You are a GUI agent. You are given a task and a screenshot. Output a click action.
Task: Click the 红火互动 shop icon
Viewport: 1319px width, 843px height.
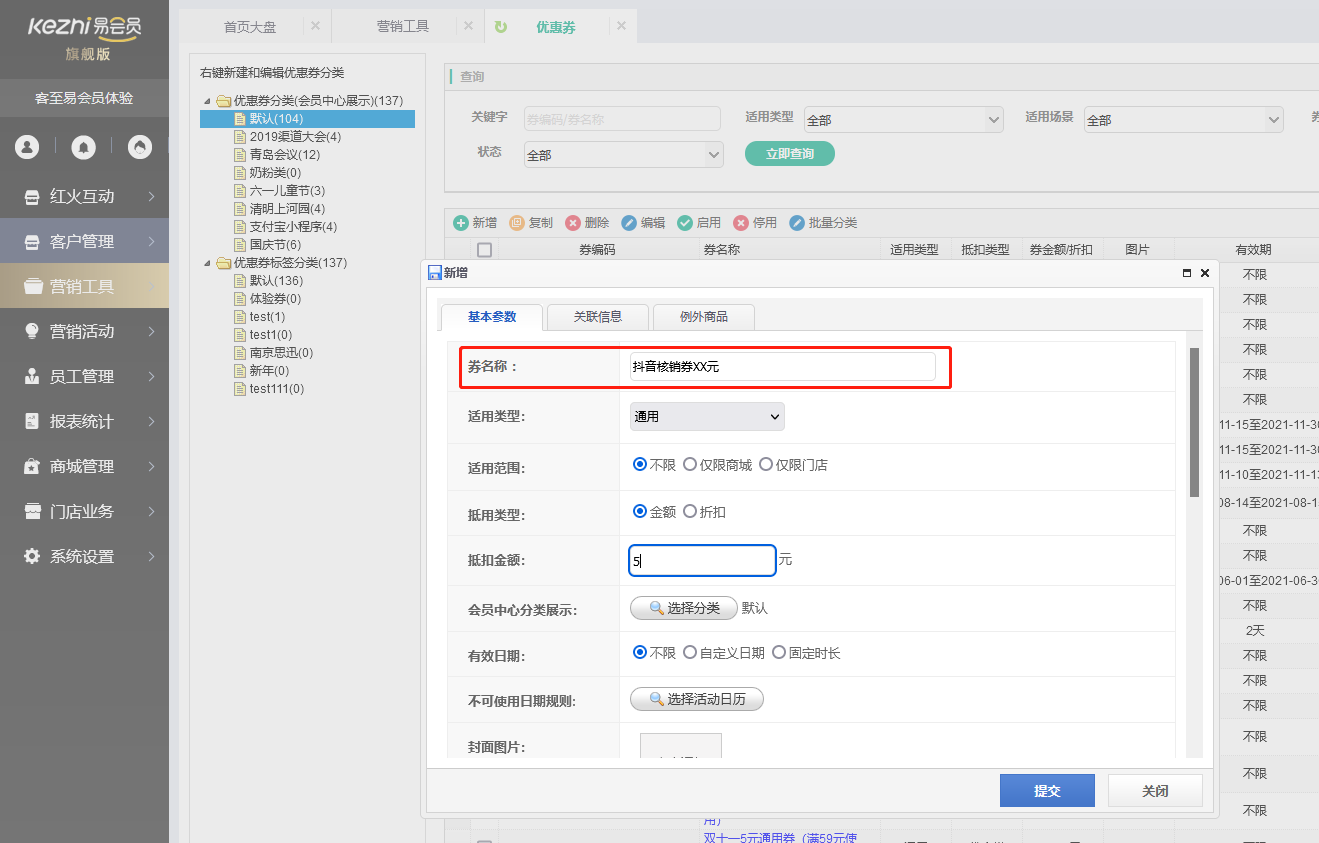coord(33,197)
